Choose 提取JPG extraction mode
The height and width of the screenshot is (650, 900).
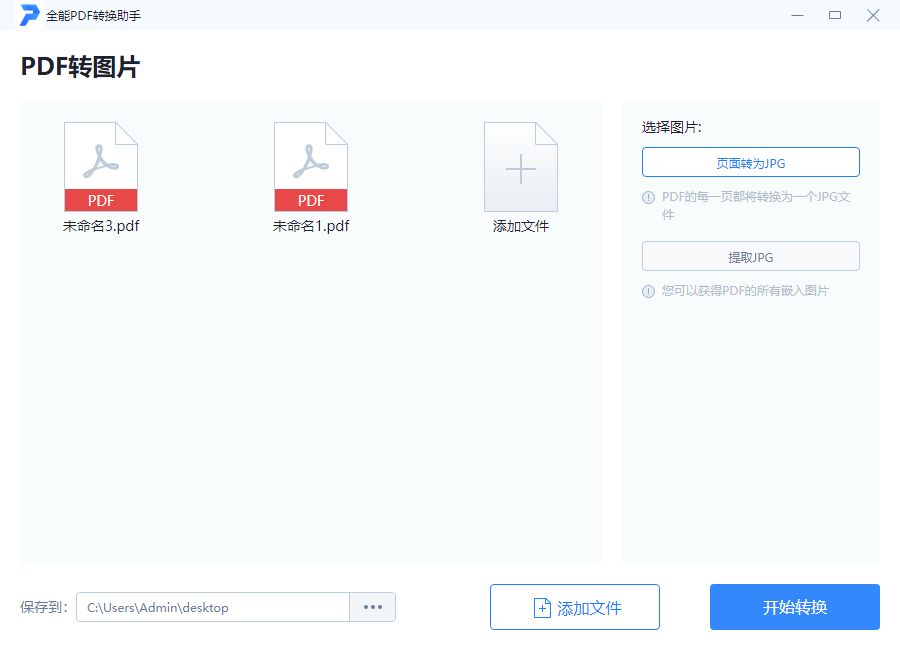pyautogui.click(x=751, y=256)
